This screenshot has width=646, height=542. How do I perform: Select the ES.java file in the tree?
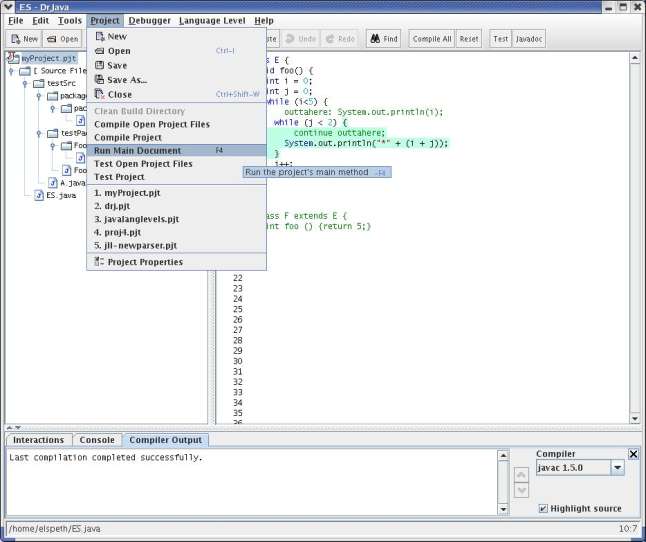[x=60, y=195]
